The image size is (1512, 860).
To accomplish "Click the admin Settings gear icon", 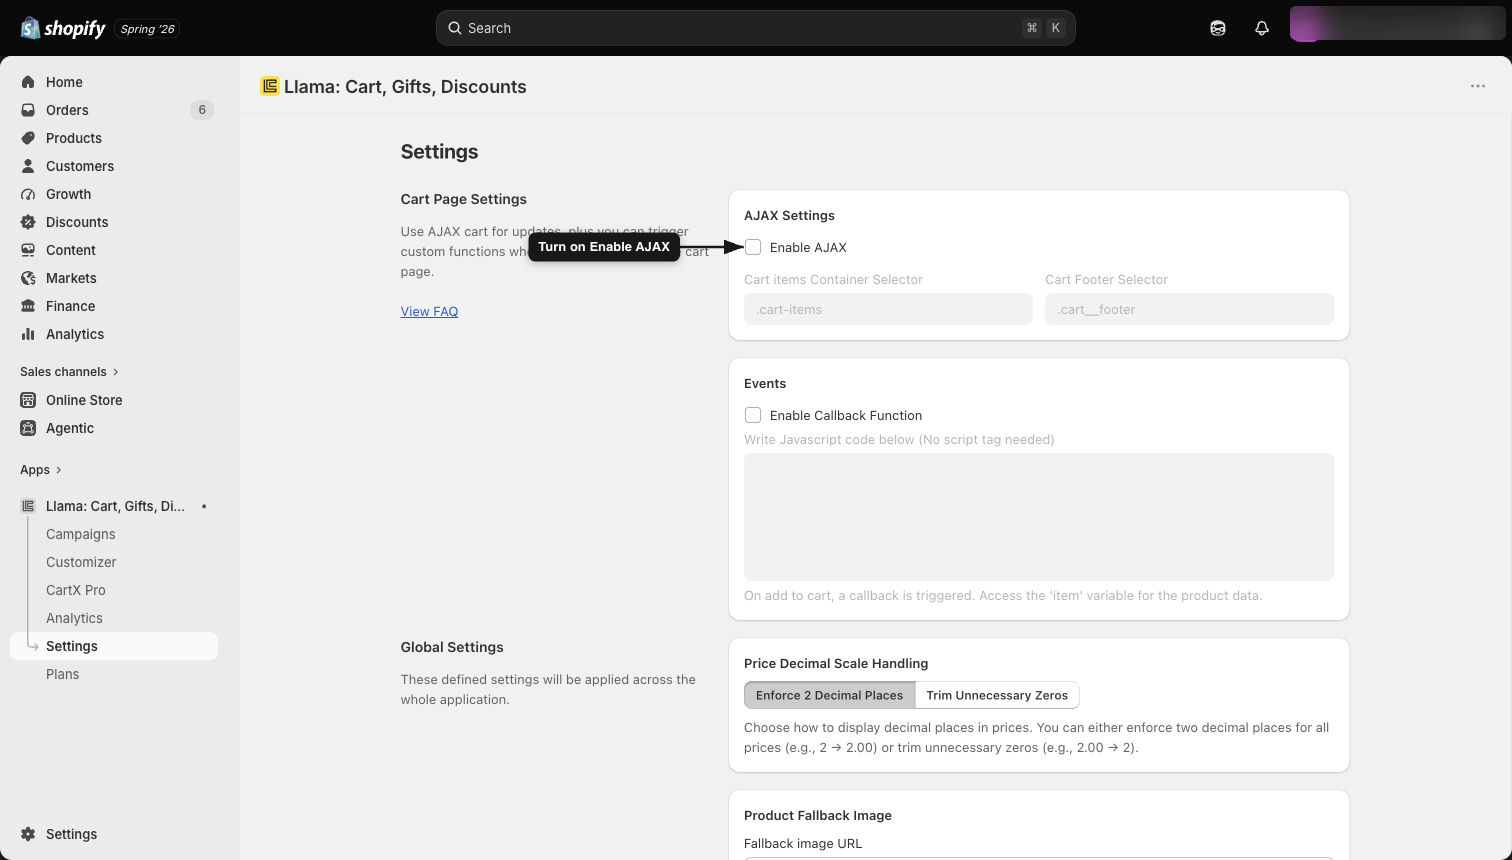I will 28,834.
